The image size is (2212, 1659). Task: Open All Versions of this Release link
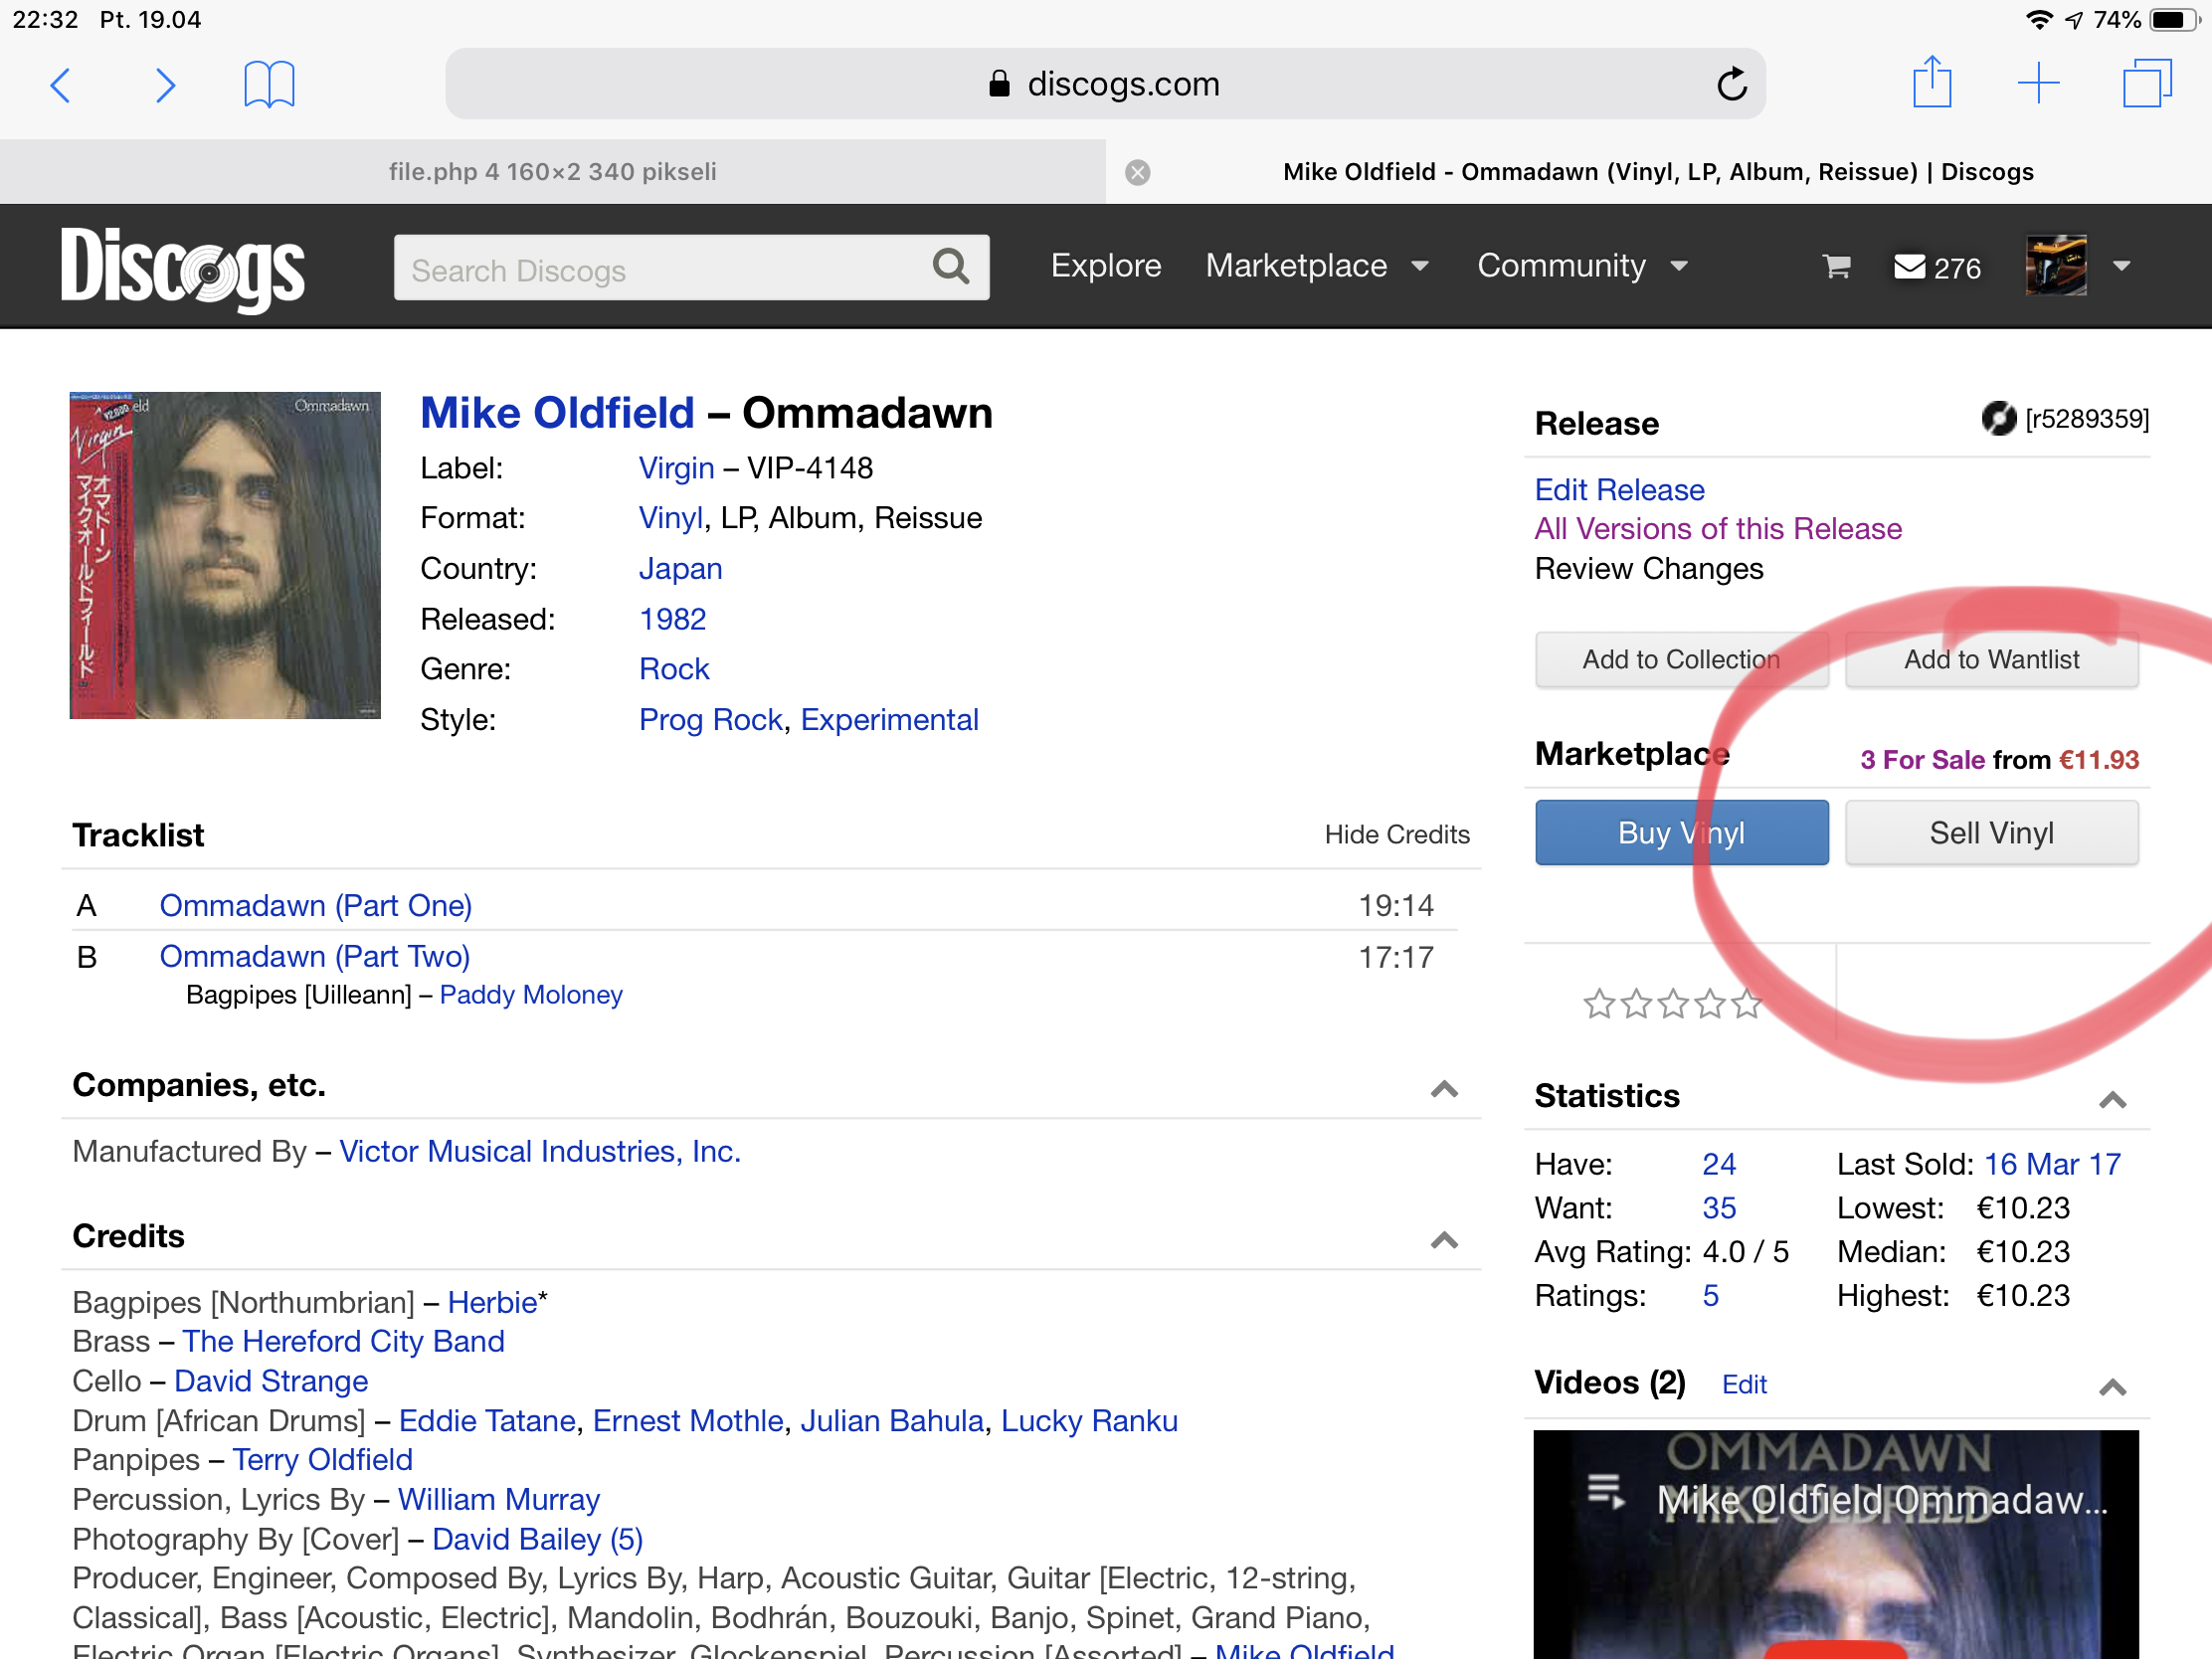(1717, 529)
